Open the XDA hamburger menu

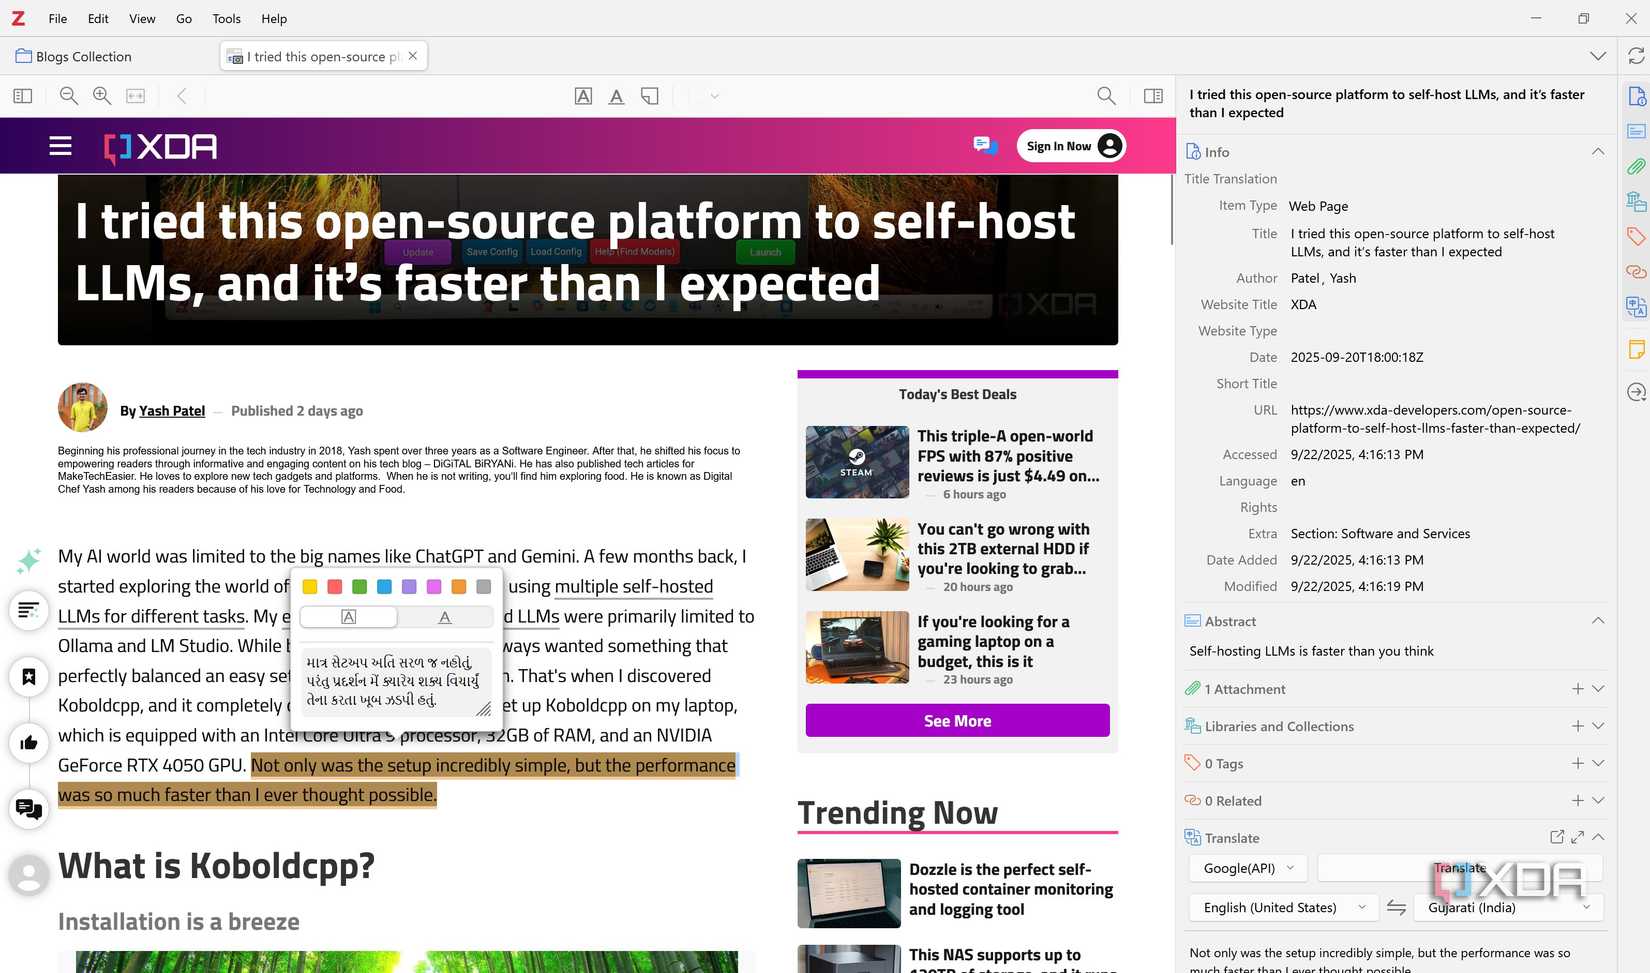[x=60, y=146]
